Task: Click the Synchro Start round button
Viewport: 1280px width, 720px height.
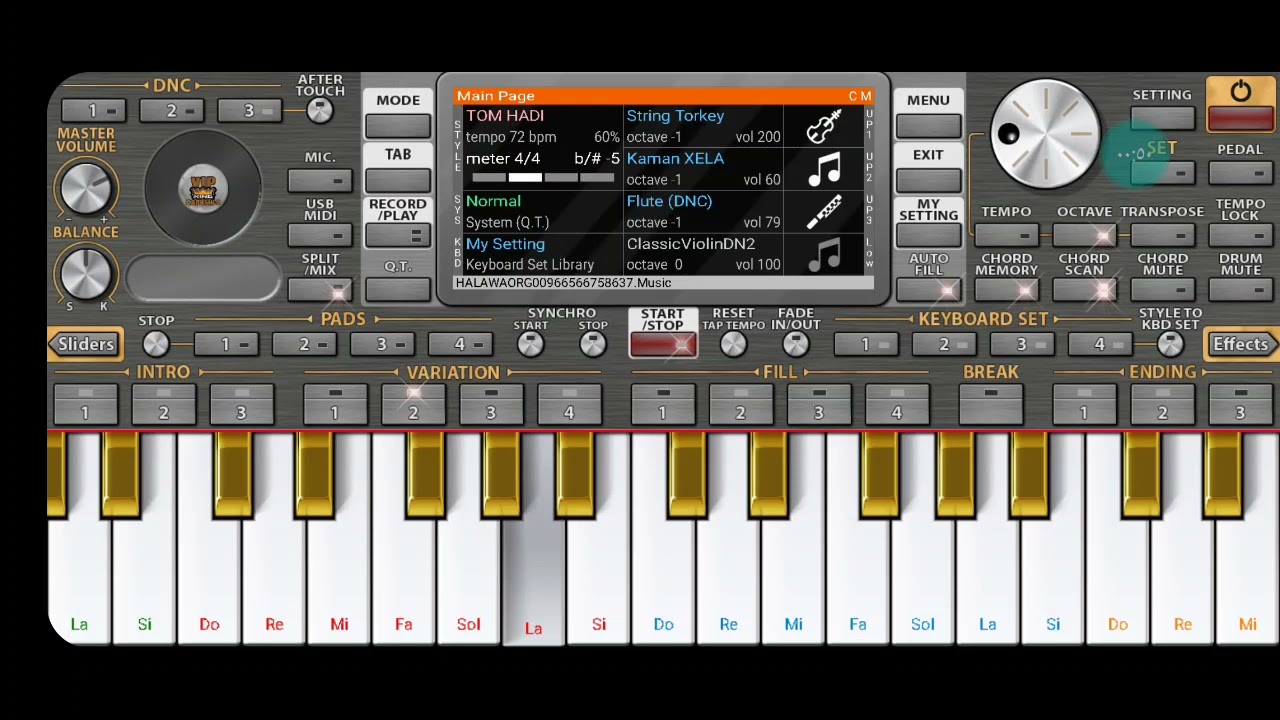Action: point(531,344)
